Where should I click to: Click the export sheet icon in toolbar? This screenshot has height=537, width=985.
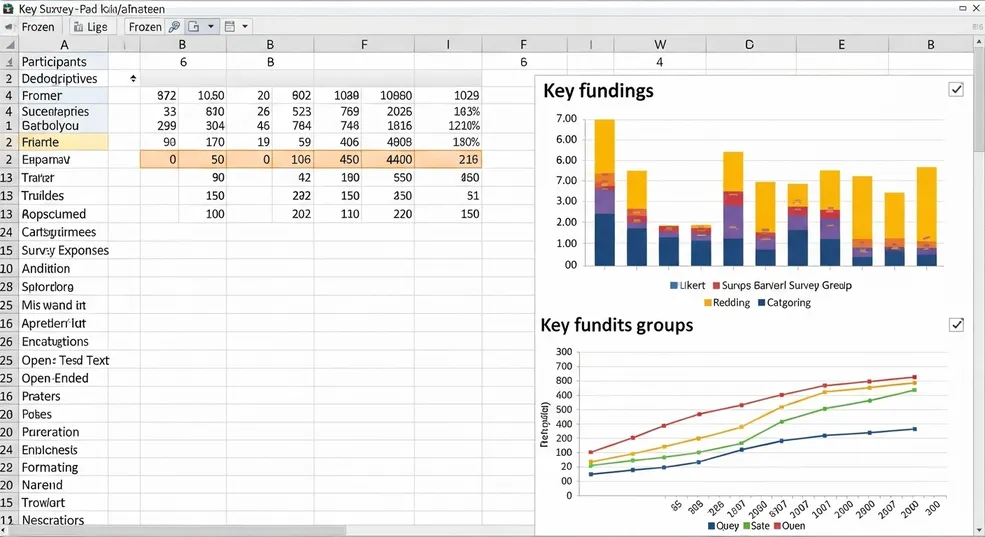195,27
